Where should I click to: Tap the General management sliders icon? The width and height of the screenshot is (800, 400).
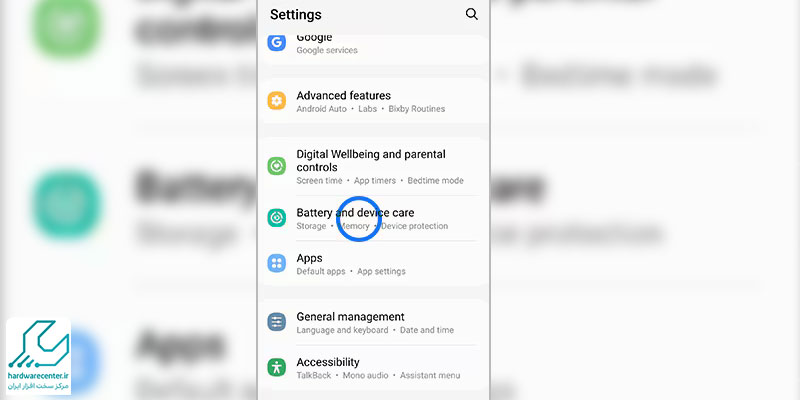pyautogui.click(x=277, y=322)
